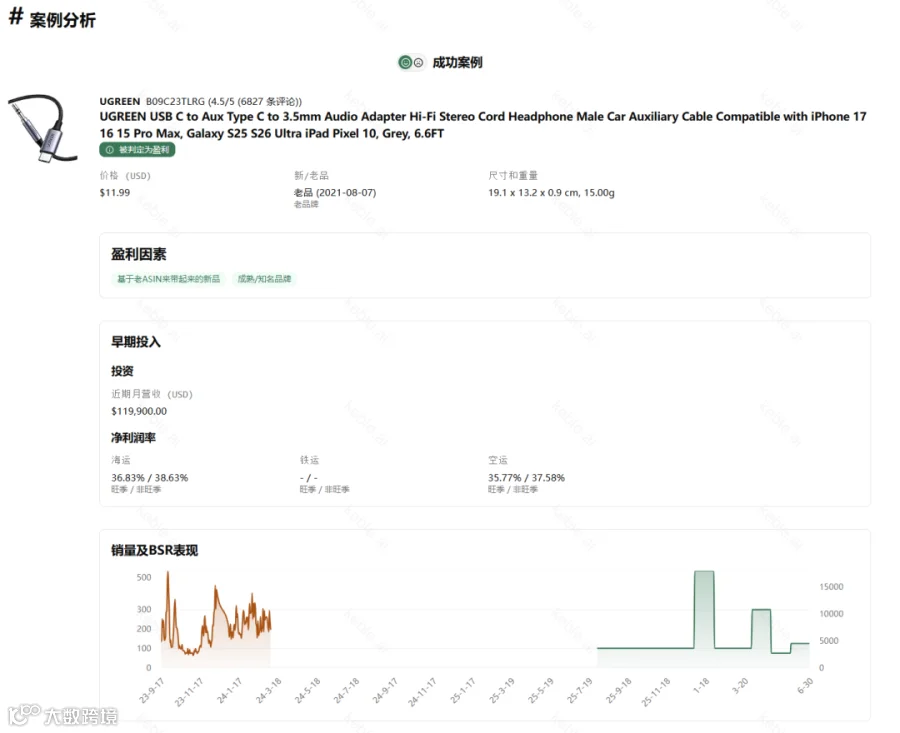This screenshot has width=900, height=733.
Task: Click the 基于老ASIN来带起来的新品 tag
Action: click(x=168, y=279)
